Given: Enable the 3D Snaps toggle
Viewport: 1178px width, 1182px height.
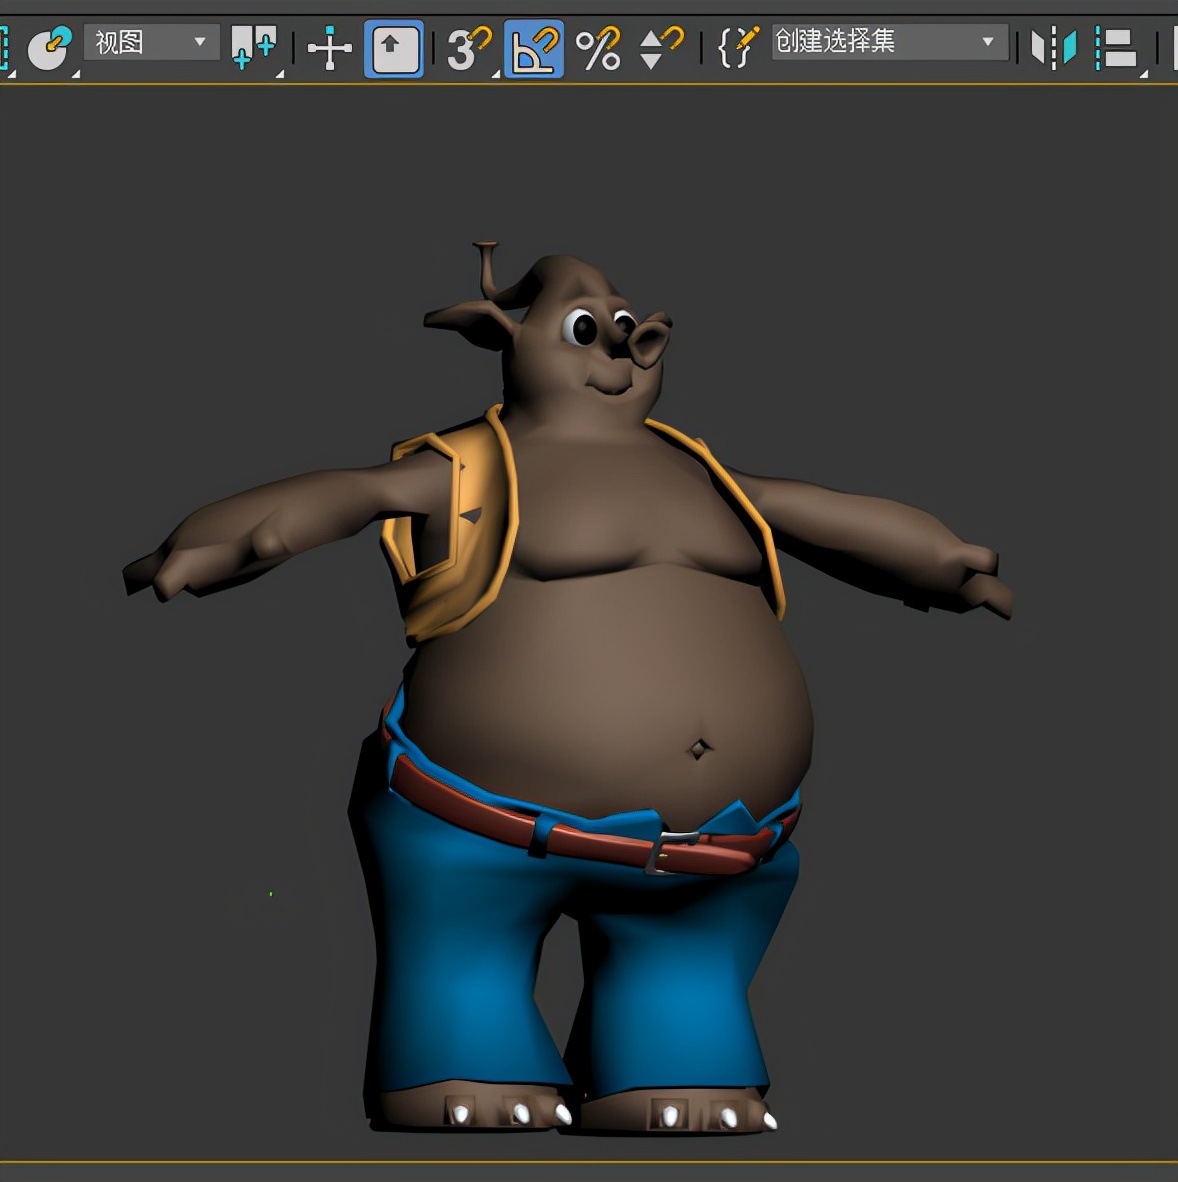Looking at the screenshot, I should [468, 48].
